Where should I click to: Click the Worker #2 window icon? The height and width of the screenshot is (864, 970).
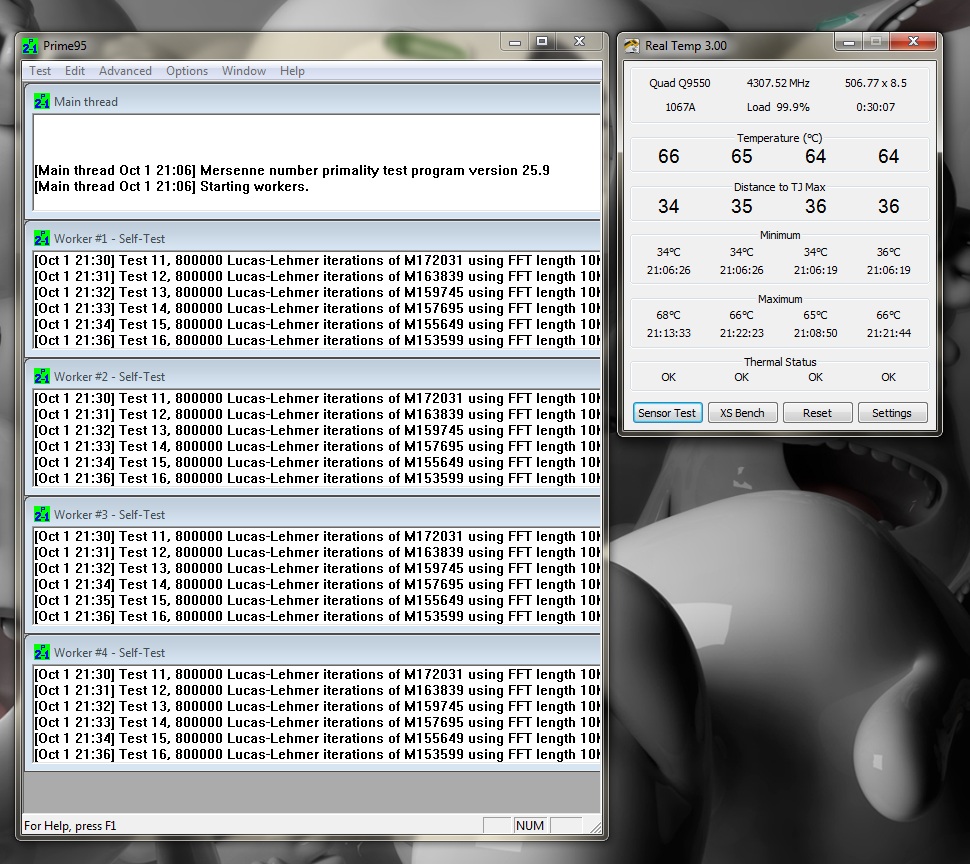click(41, 376)
